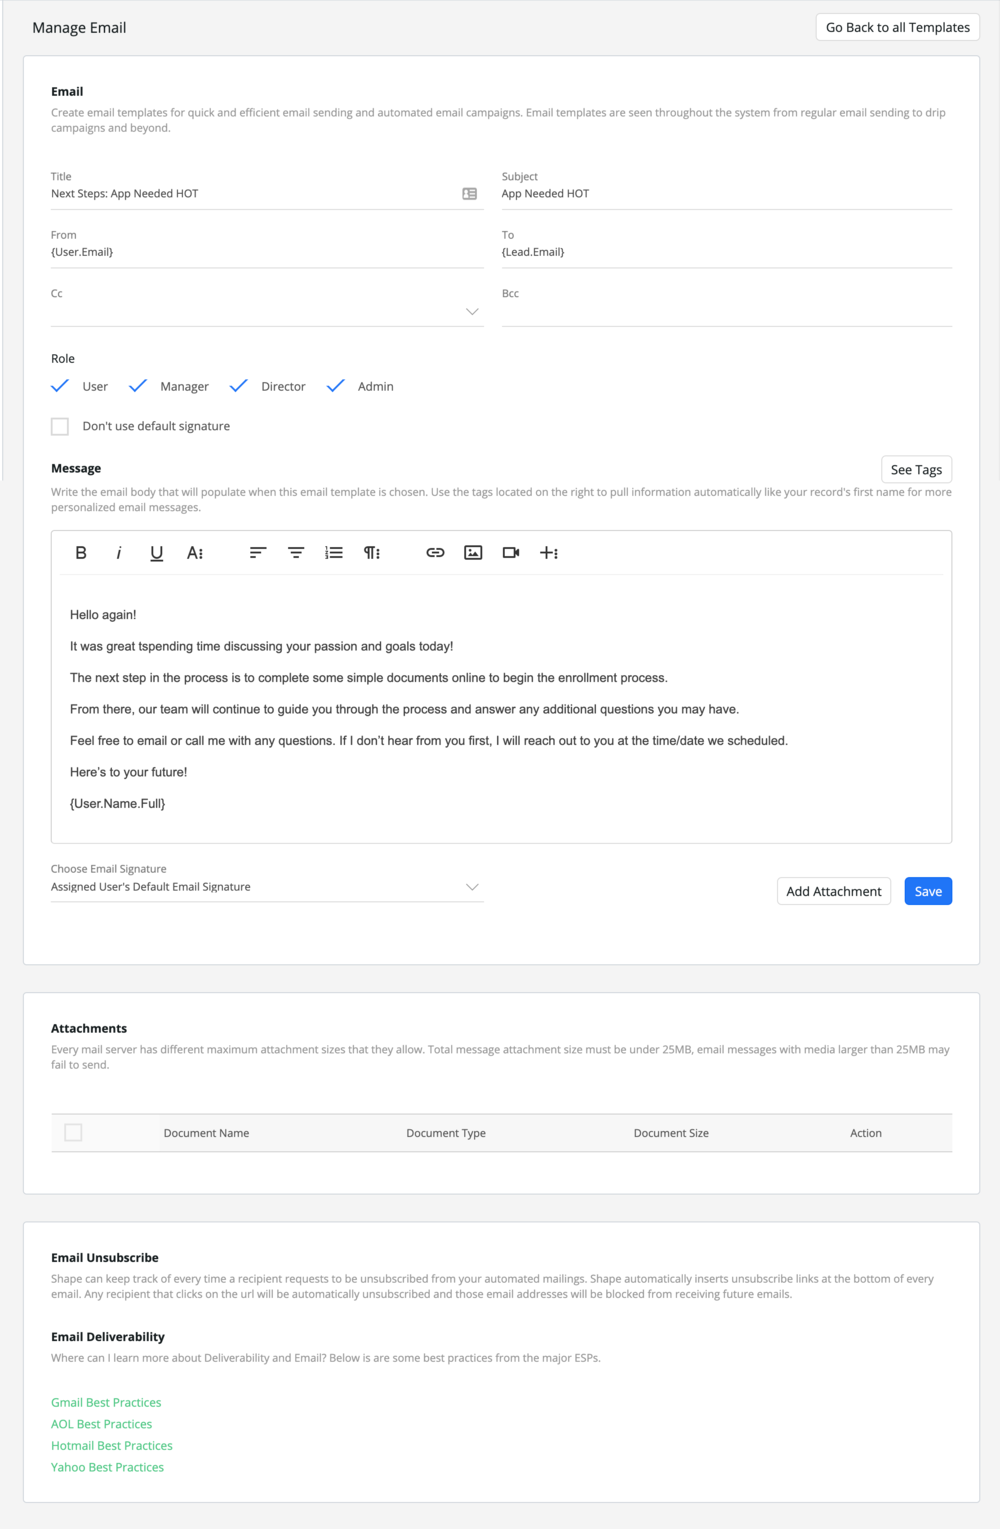1000x1529 pixels.
Task: Insert a video into the message
Action: coord(511,553)
